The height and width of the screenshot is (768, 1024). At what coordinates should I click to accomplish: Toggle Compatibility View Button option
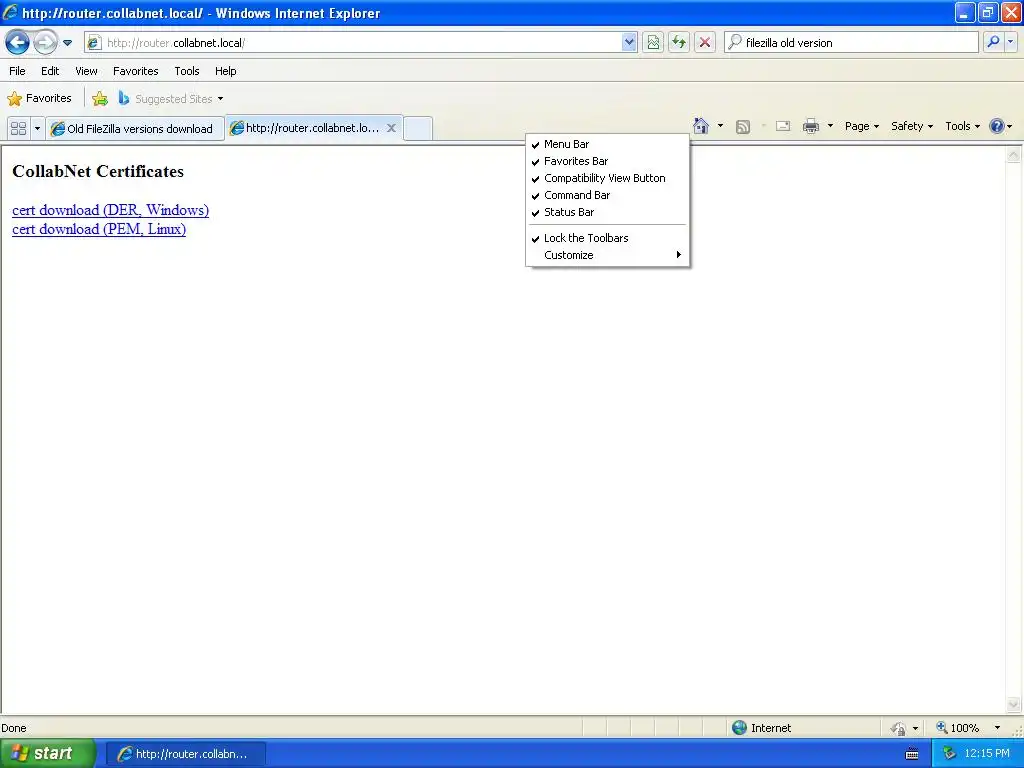[607, 178]
